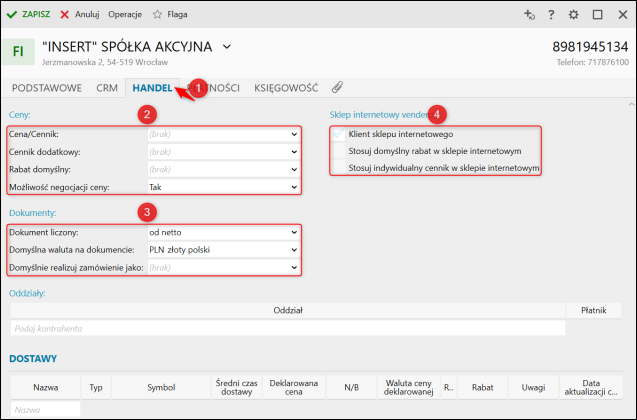Open settings gear icon
The width and height of the screenshot is (637, 420).
tap(573, 15)
